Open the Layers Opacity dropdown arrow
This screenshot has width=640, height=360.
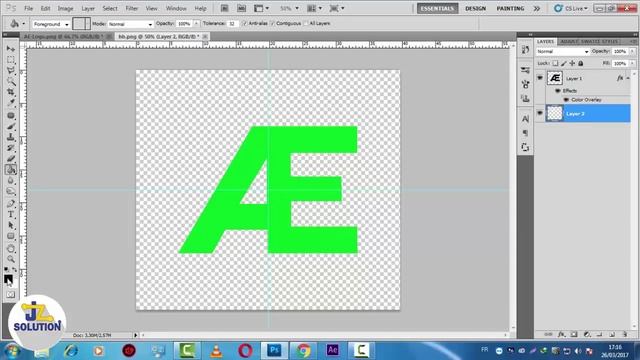click(x=633, y=51)
